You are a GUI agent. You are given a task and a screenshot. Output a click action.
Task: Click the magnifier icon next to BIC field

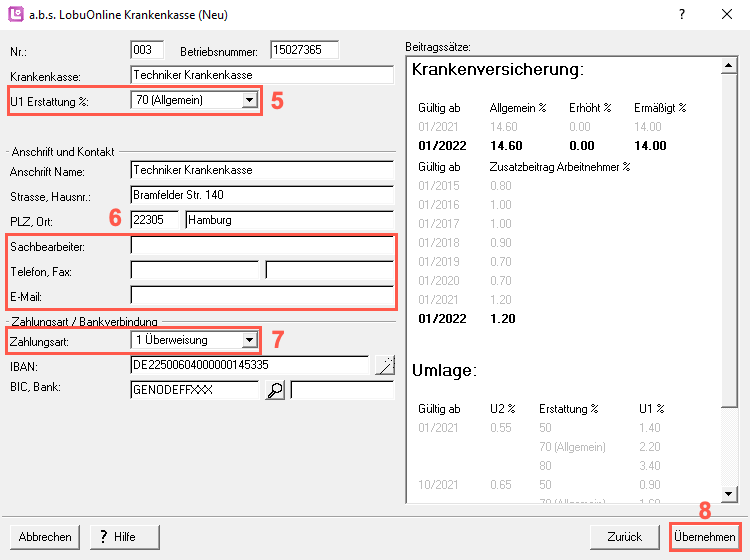pos(275,391)
